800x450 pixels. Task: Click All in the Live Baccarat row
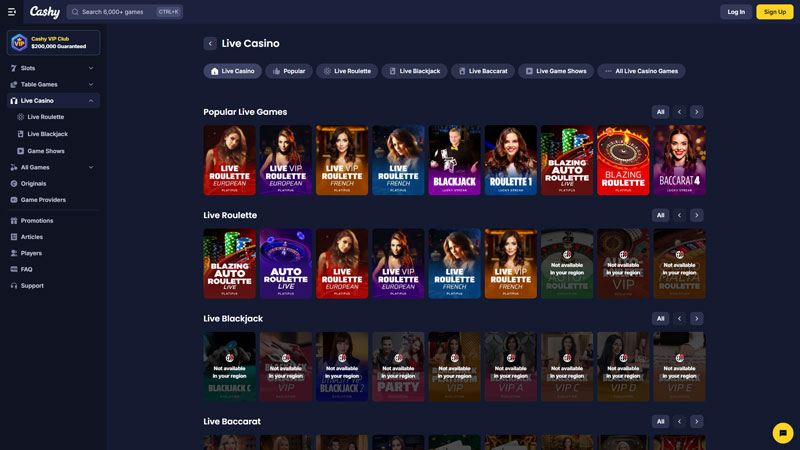click(660, 421)
